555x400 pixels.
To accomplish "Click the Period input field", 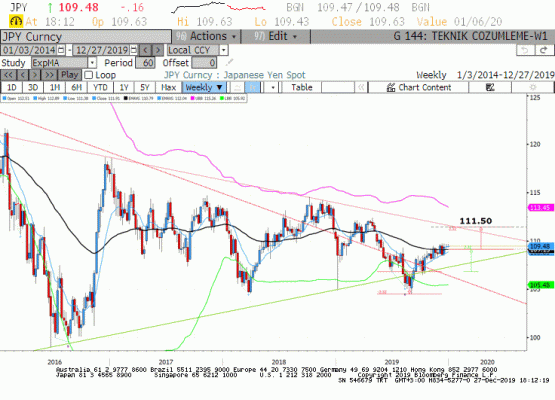I will (x=145, y=63).
